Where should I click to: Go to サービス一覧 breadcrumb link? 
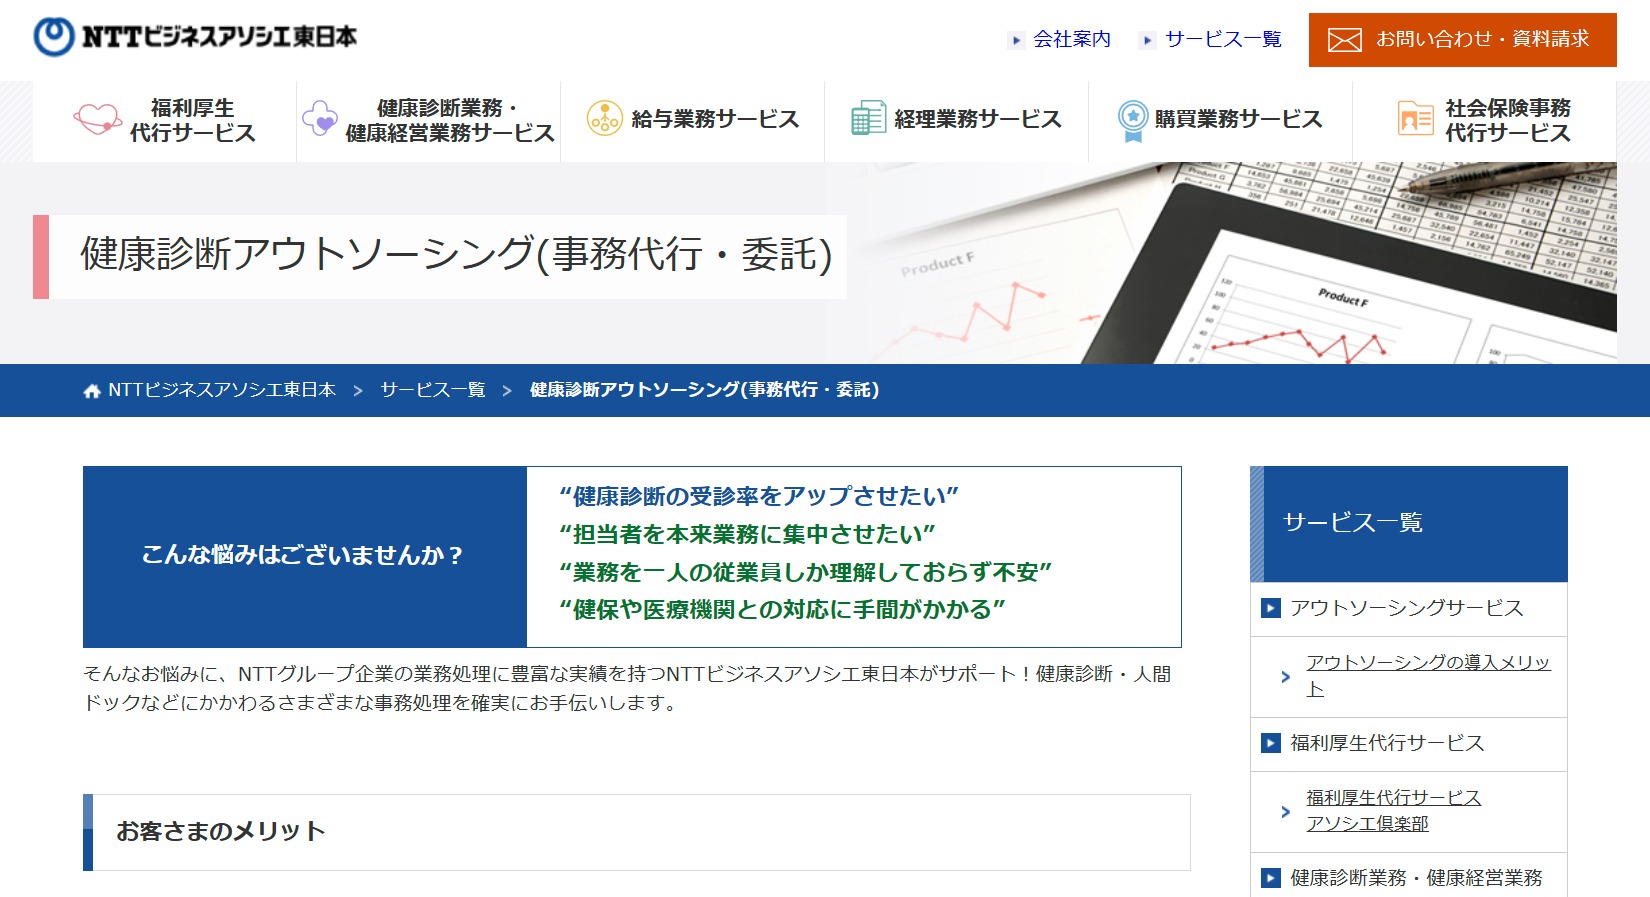pos(433,390)
